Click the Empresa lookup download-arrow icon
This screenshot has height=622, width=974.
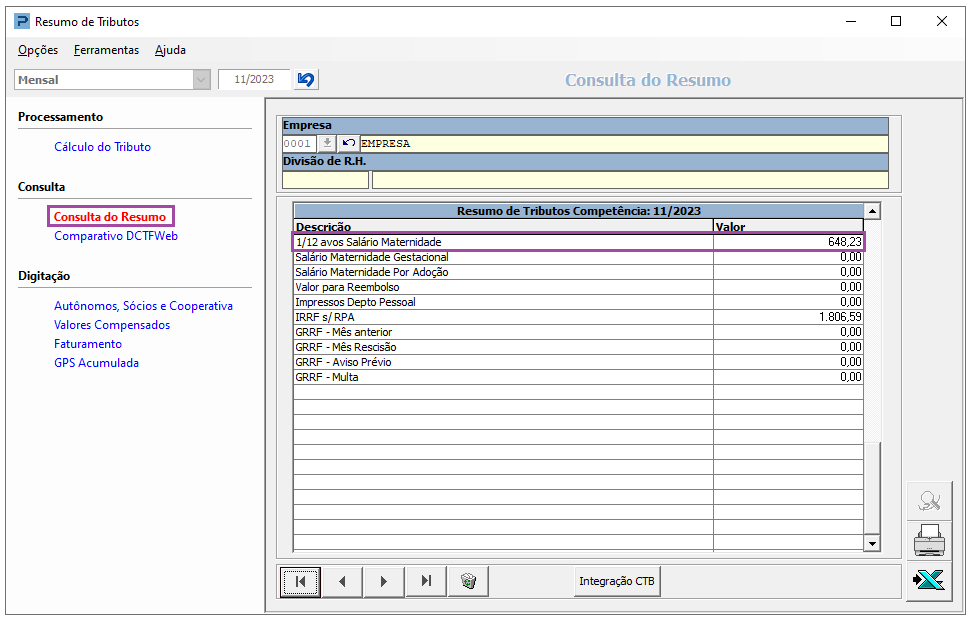click(327, 144)
